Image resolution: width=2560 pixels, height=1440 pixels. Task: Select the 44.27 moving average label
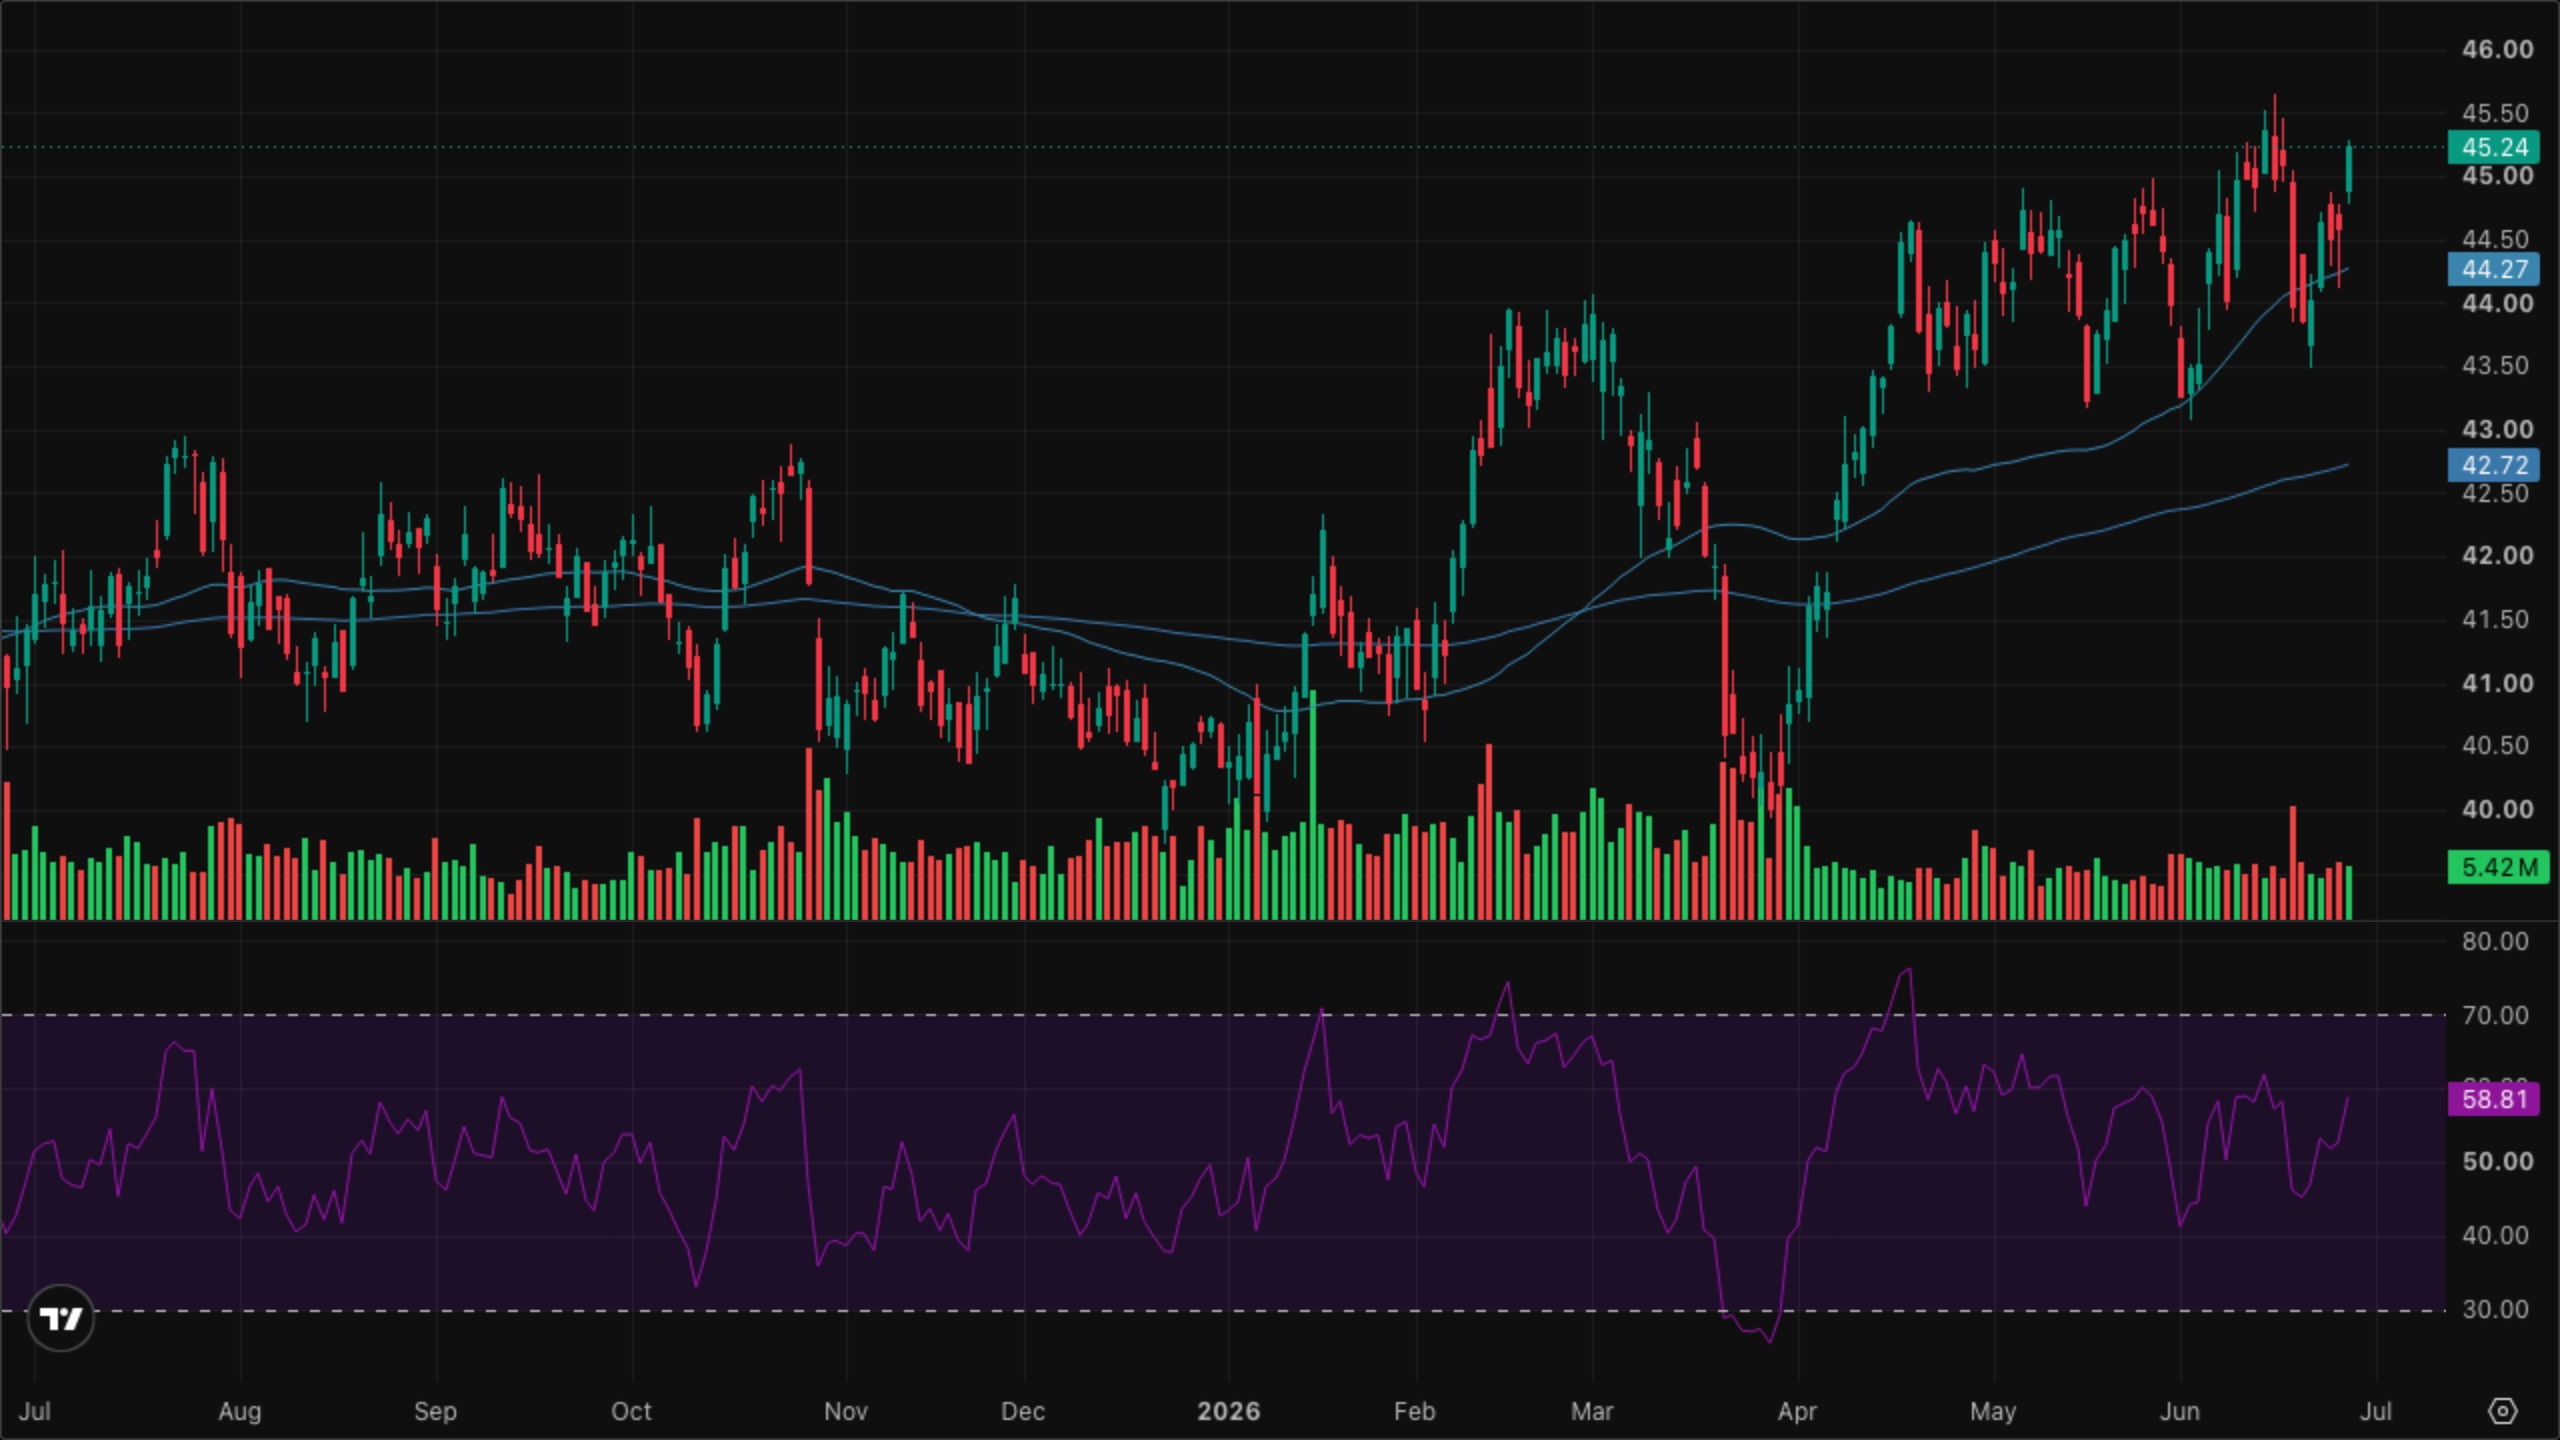click(x=2494, y=269)
